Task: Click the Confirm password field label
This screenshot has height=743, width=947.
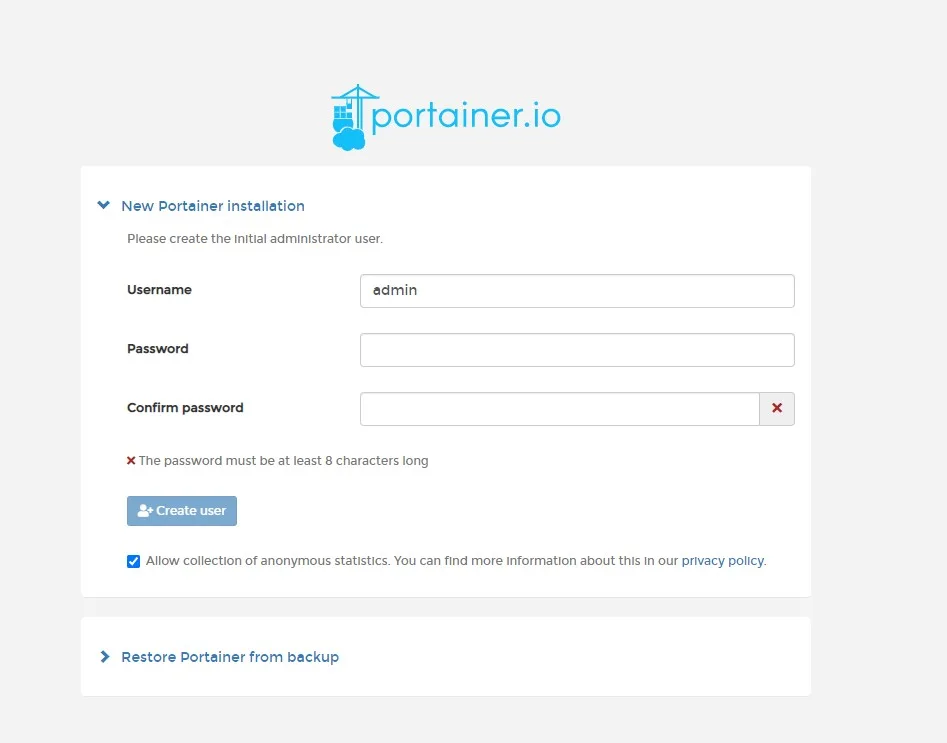Action: tap(185, 408)
